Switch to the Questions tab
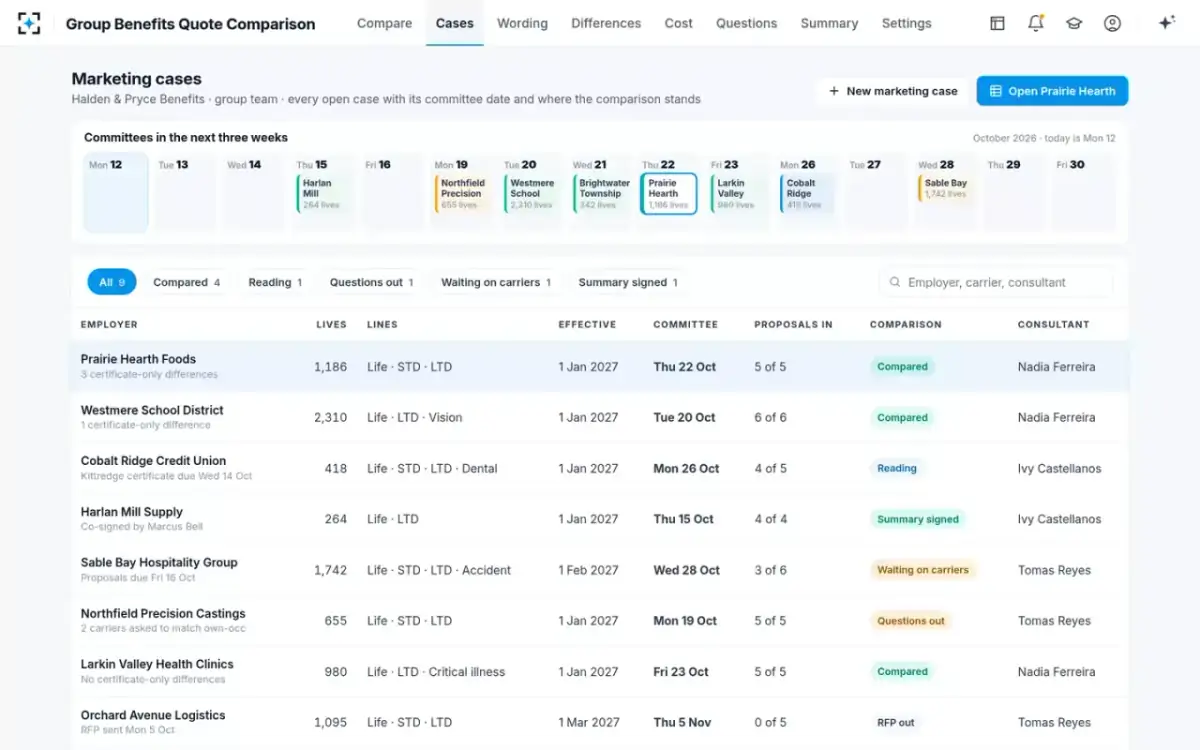This screenshot has height=750, width=1200. (x=746, y=23)
